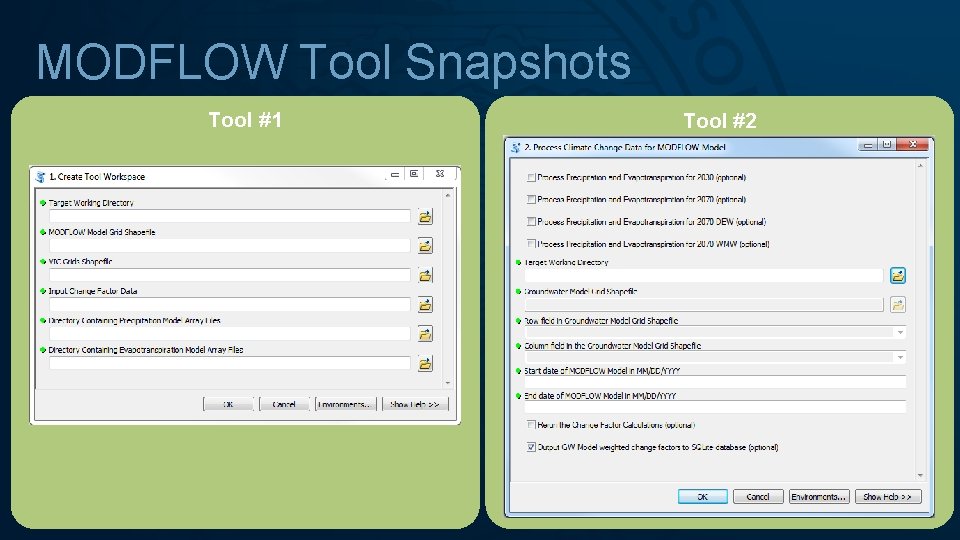Screen dimensions: 960x540
Task: Show Help in Process Climate Change Data dialog
Action: tap(888, 497)
